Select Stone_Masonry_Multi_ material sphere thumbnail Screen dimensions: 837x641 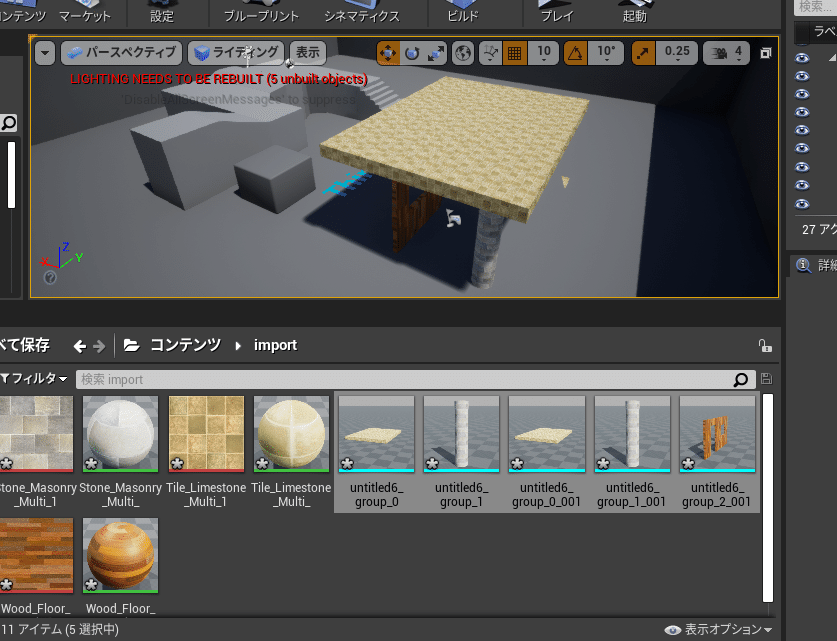[x=120, y=433]
